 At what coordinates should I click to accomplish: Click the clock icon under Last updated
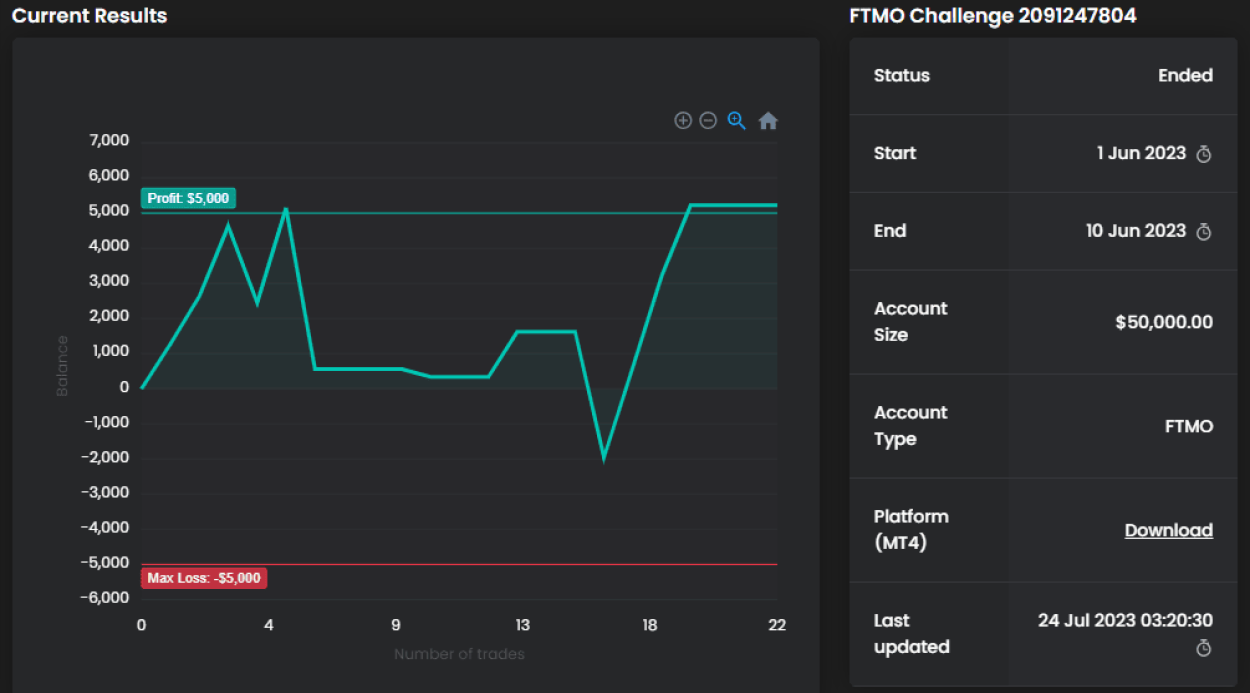pos(1204,649)
